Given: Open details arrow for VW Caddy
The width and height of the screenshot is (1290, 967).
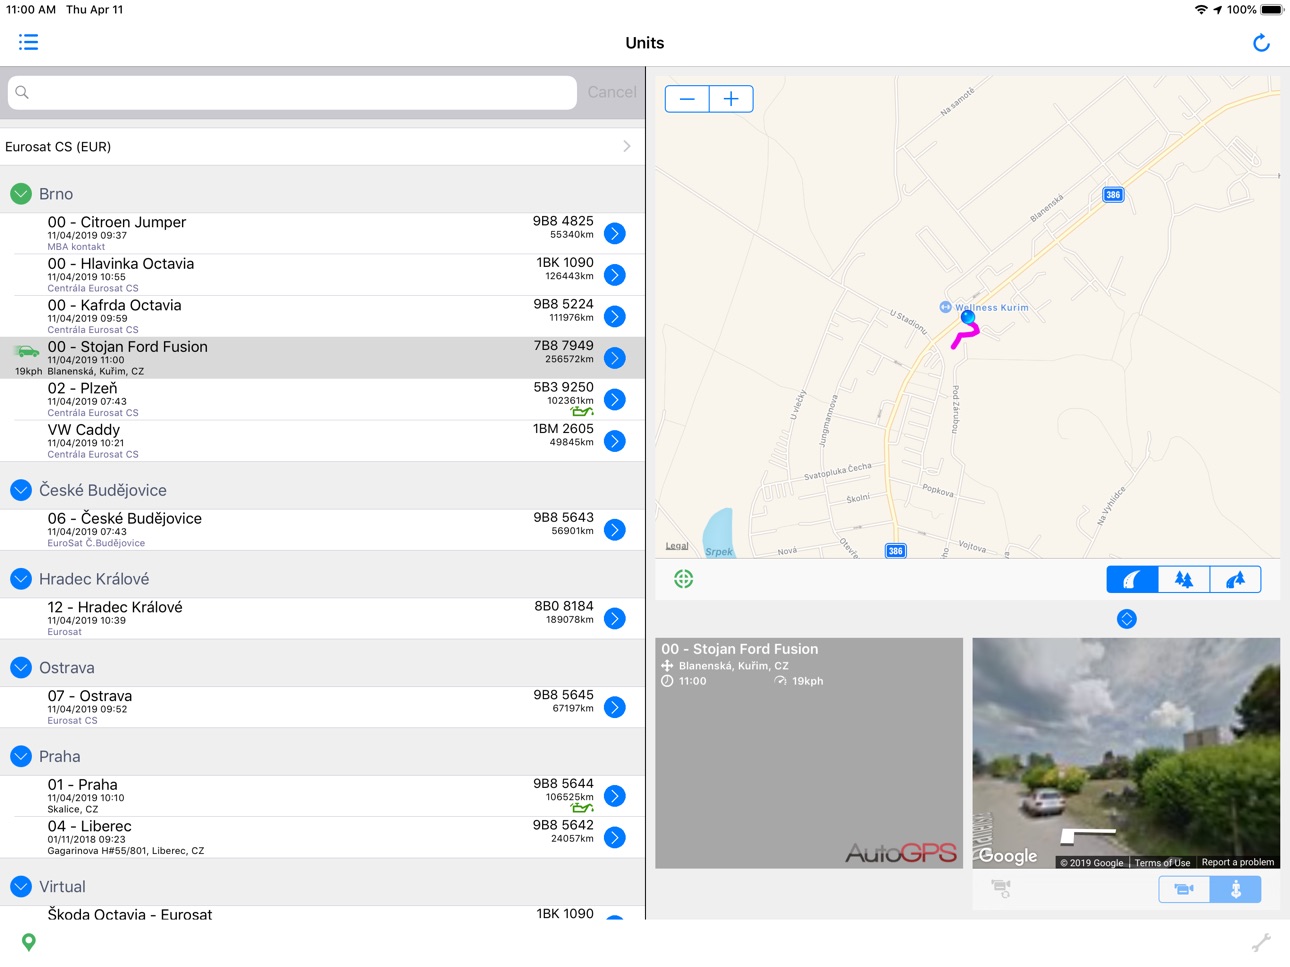Looking at the screenshot, I should pos(615,441).
